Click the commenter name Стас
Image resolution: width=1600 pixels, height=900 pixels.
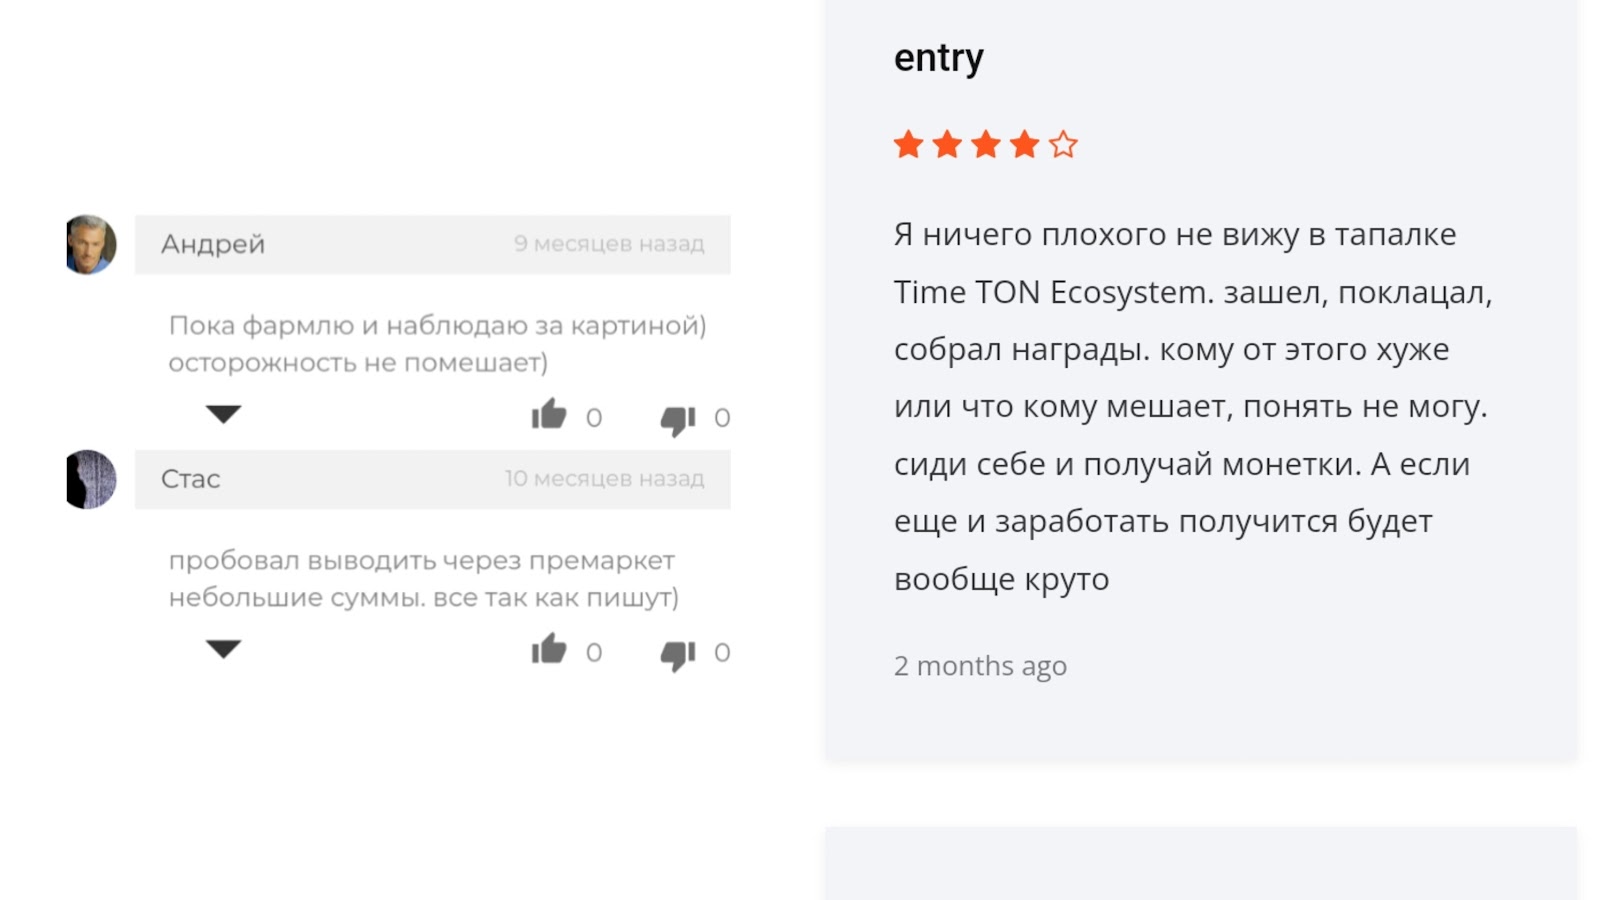tap(190, 479)
